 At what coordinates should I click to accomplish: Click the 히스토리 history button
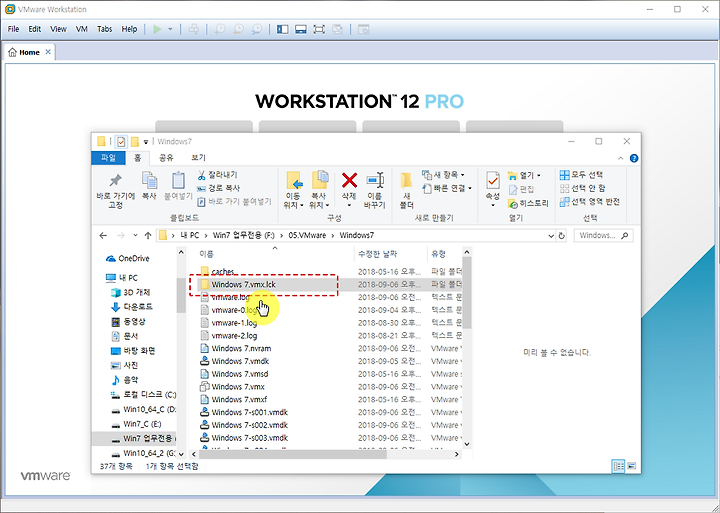coord(529,203)
